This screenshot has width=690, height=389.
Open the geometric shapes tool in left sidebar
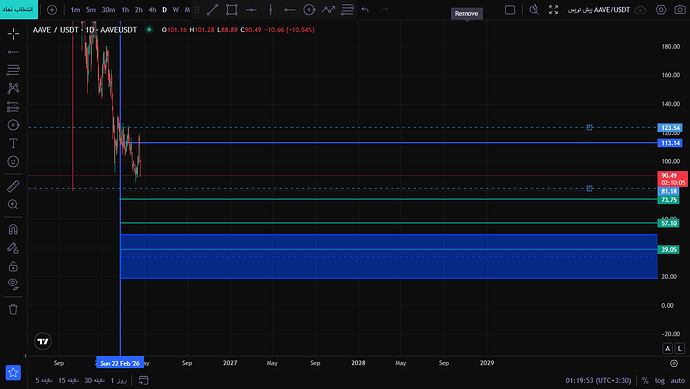[x=13, y=125]
